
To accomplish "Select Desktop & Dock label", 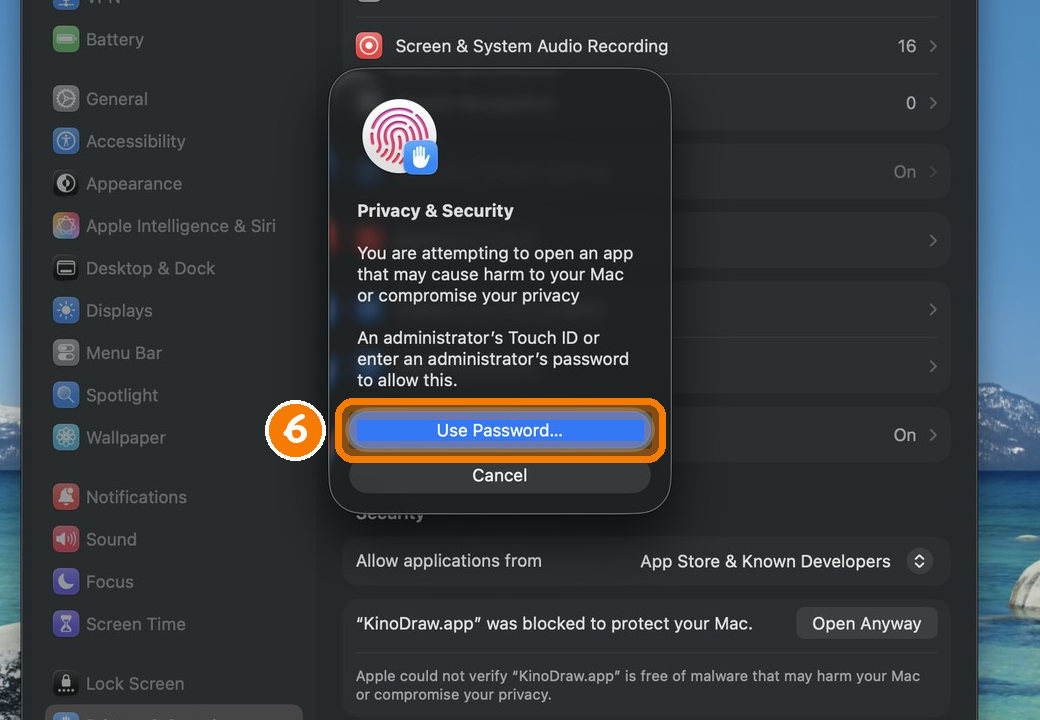I will (x=151, y=269).
